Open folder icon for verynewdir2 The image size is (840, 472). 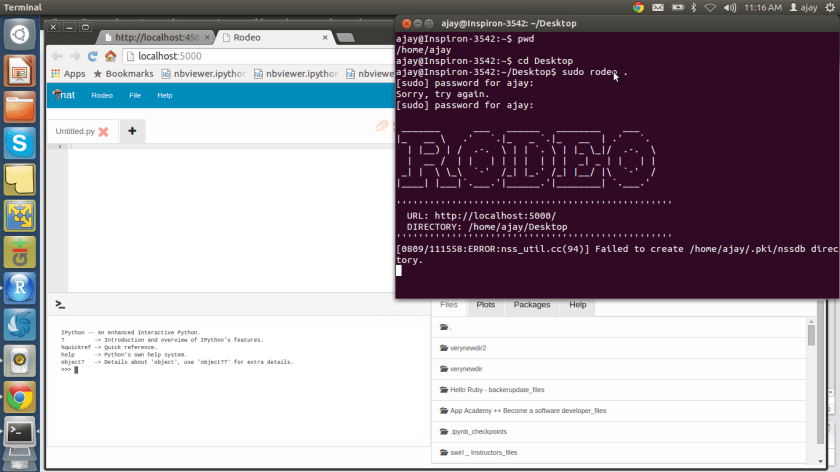point(444,348)
